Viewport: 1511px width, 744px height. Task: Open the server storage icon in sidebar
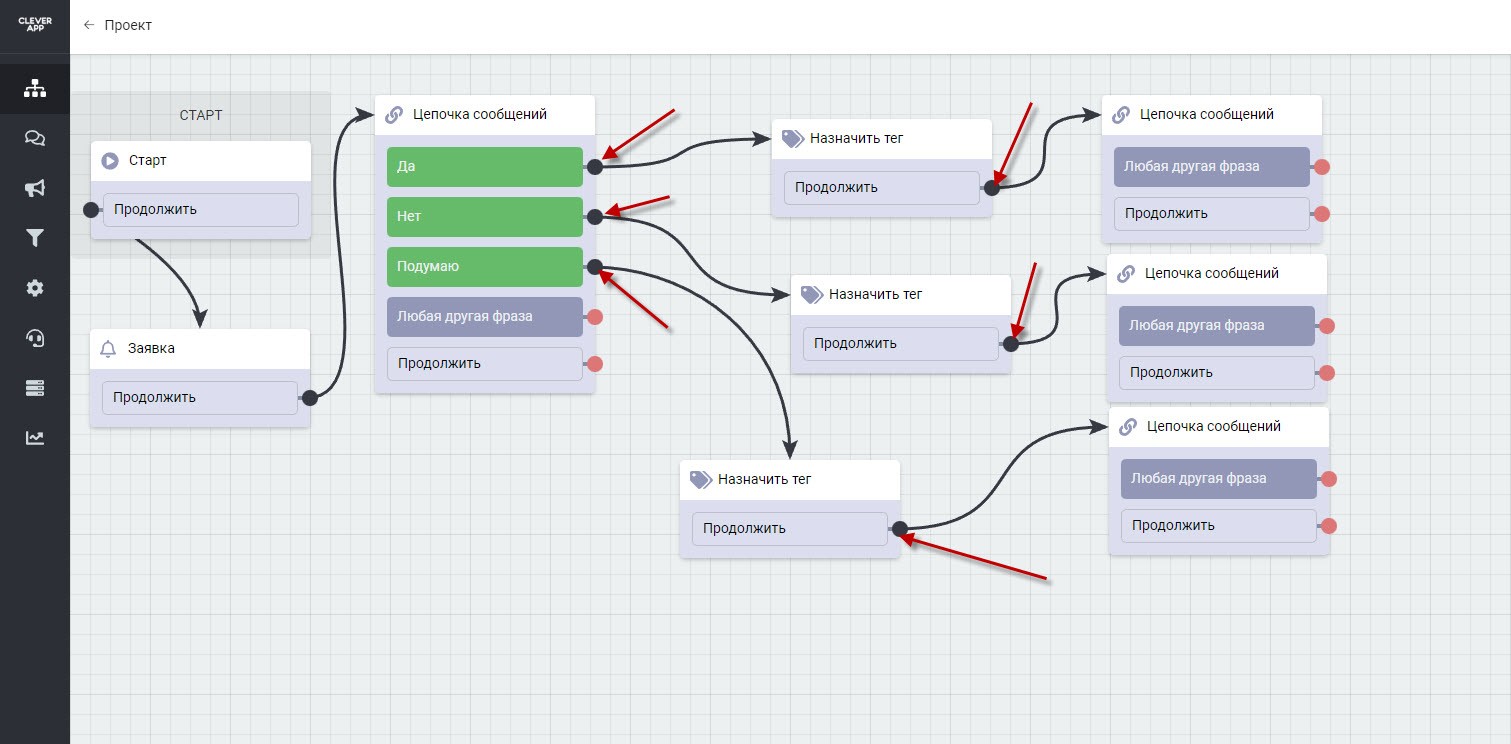(35, 388)
